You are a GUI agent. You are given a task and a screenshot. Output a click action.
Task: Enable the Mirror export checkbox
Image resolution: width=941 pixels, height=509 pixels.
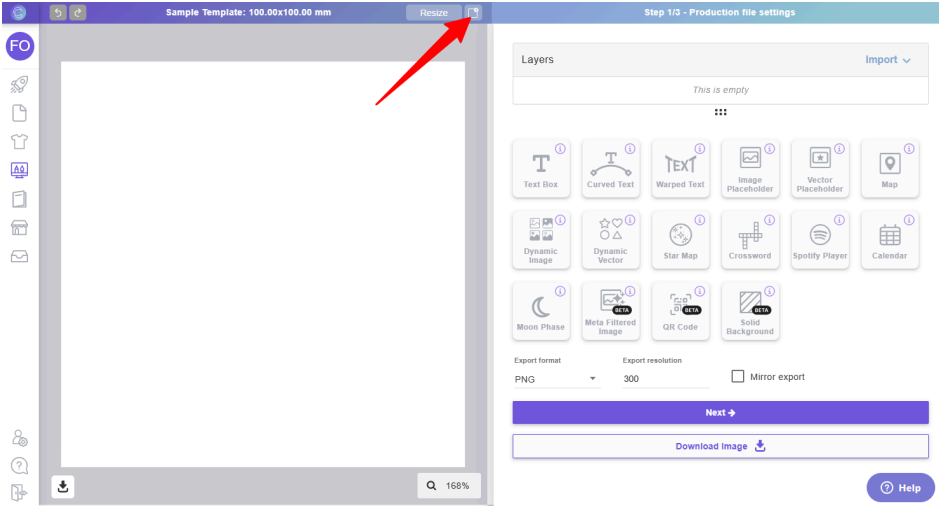pyautogui.click(x=738, y=377)
